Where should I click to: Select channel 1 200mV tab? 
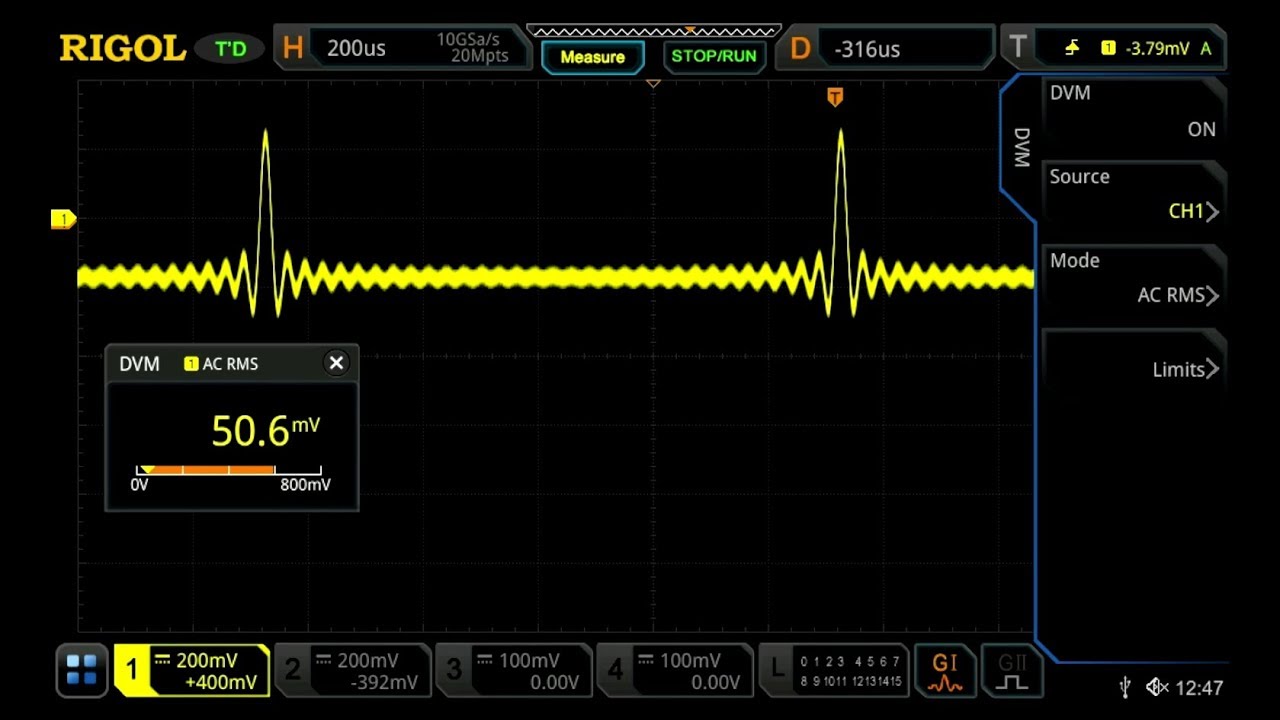pyautogui.click(x=192, y=671)
